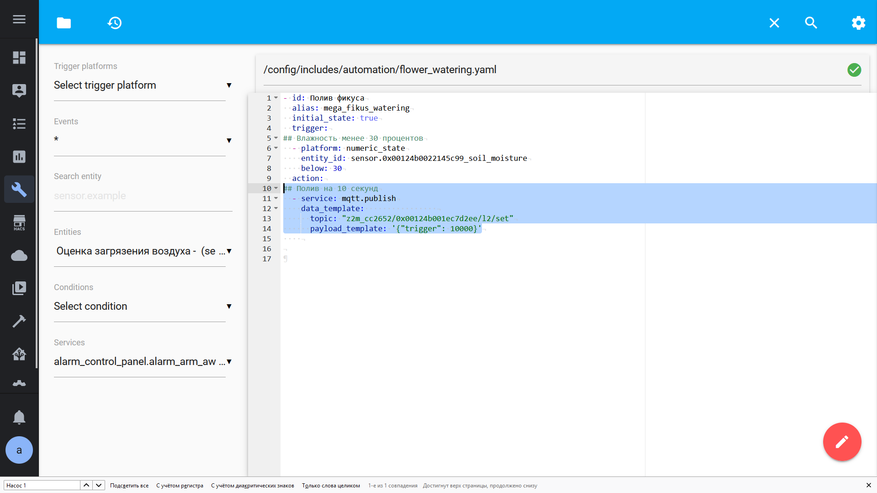This screenshot has height=493, width=877.
Task: Go to next find result arrow
Action: (x=98, y=485)
